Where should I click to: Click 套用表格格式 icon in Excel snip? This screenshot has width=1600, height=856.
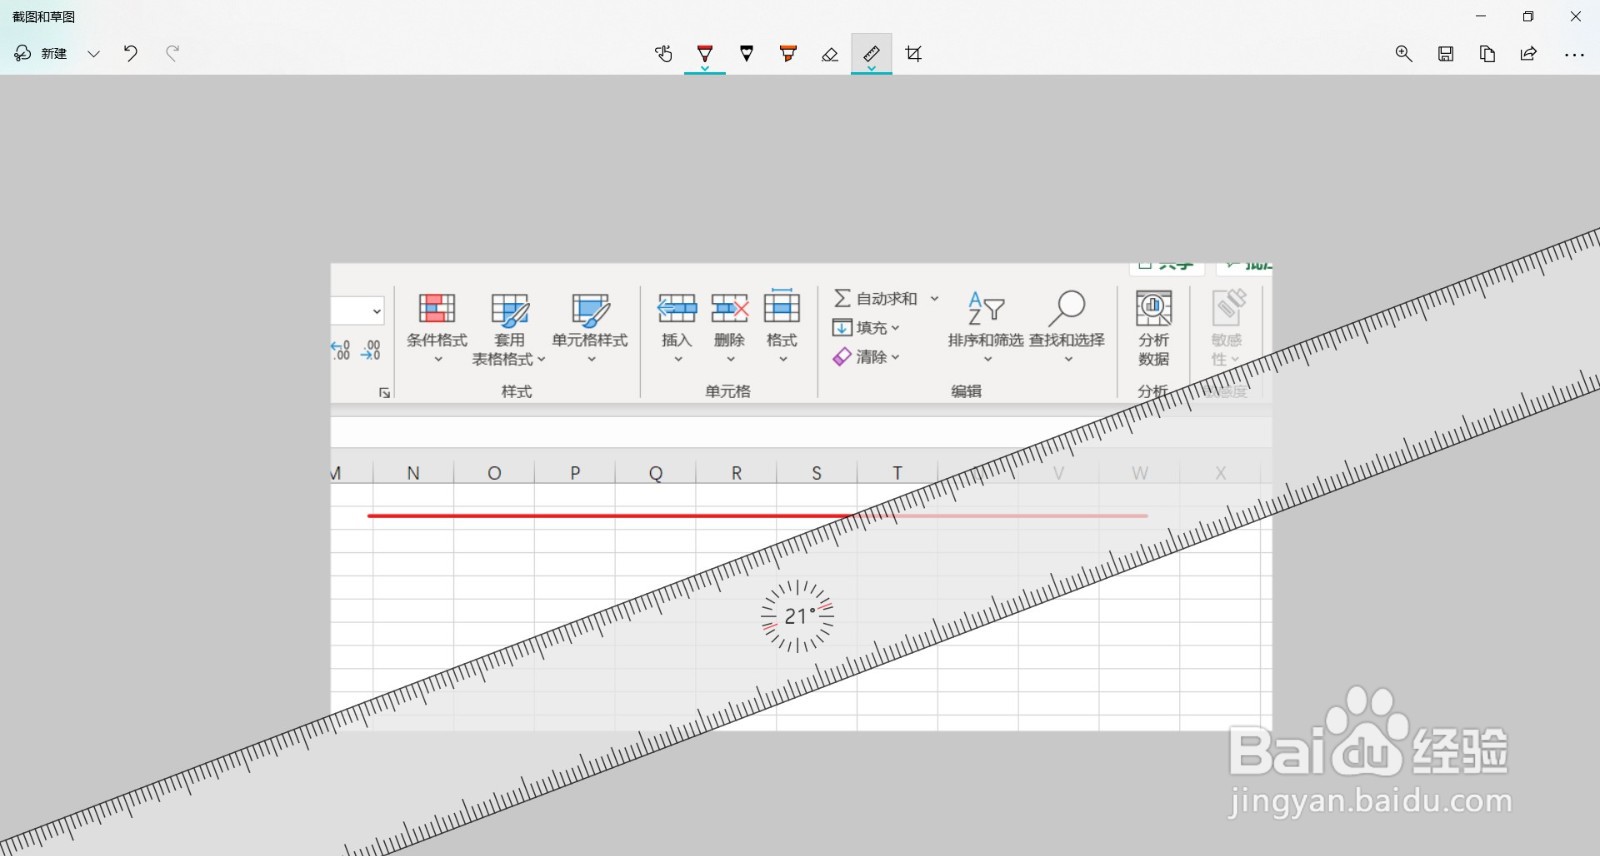tap(510, 310)
